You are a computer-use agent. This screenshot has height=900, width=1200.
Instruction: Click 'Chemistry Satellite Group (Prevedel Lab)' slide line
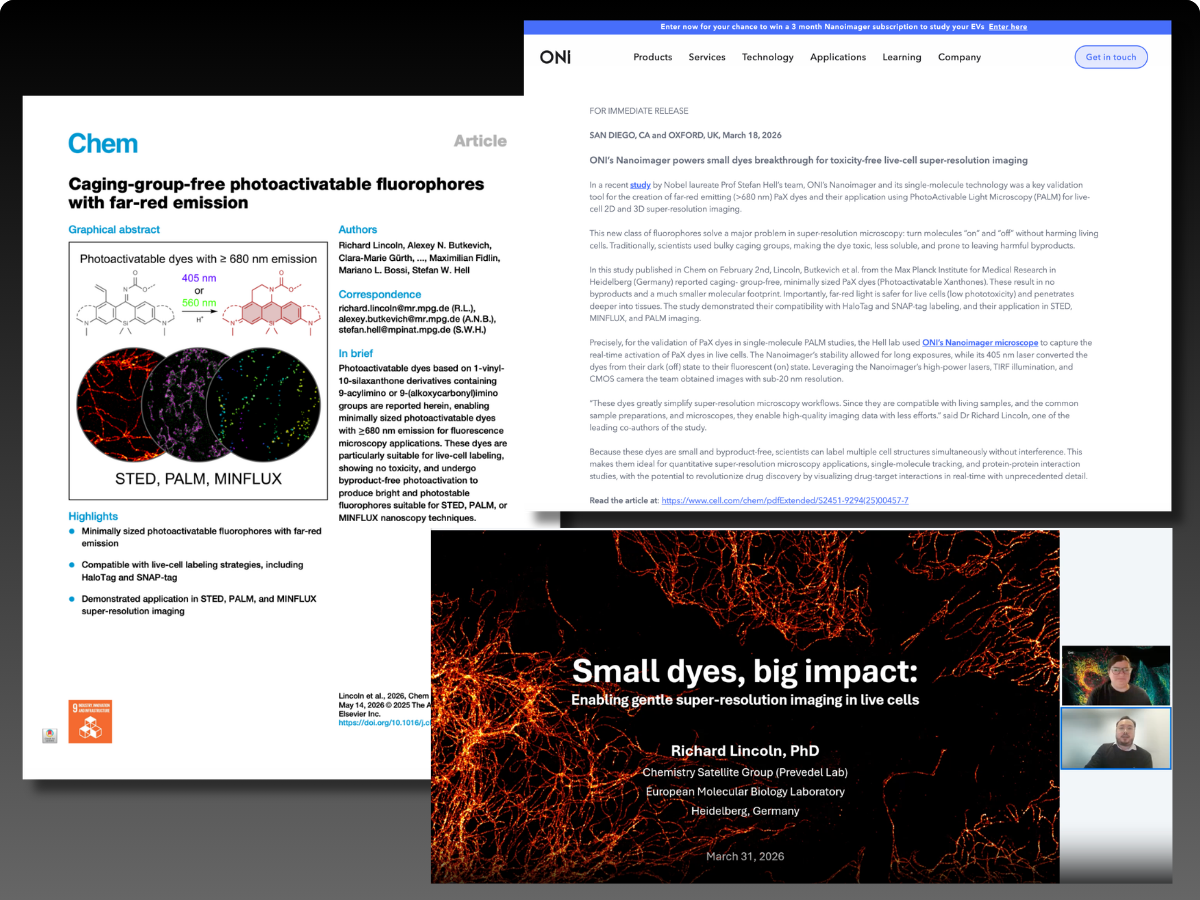[x=745, y=772]
